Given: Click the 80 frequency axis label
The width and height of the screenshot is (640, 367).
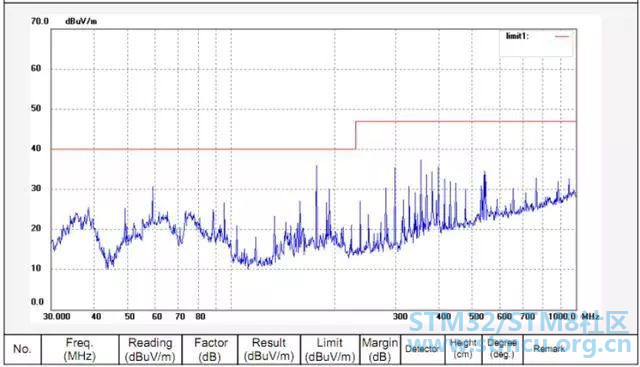Looking at the screenshot, I should pos(200,316).
